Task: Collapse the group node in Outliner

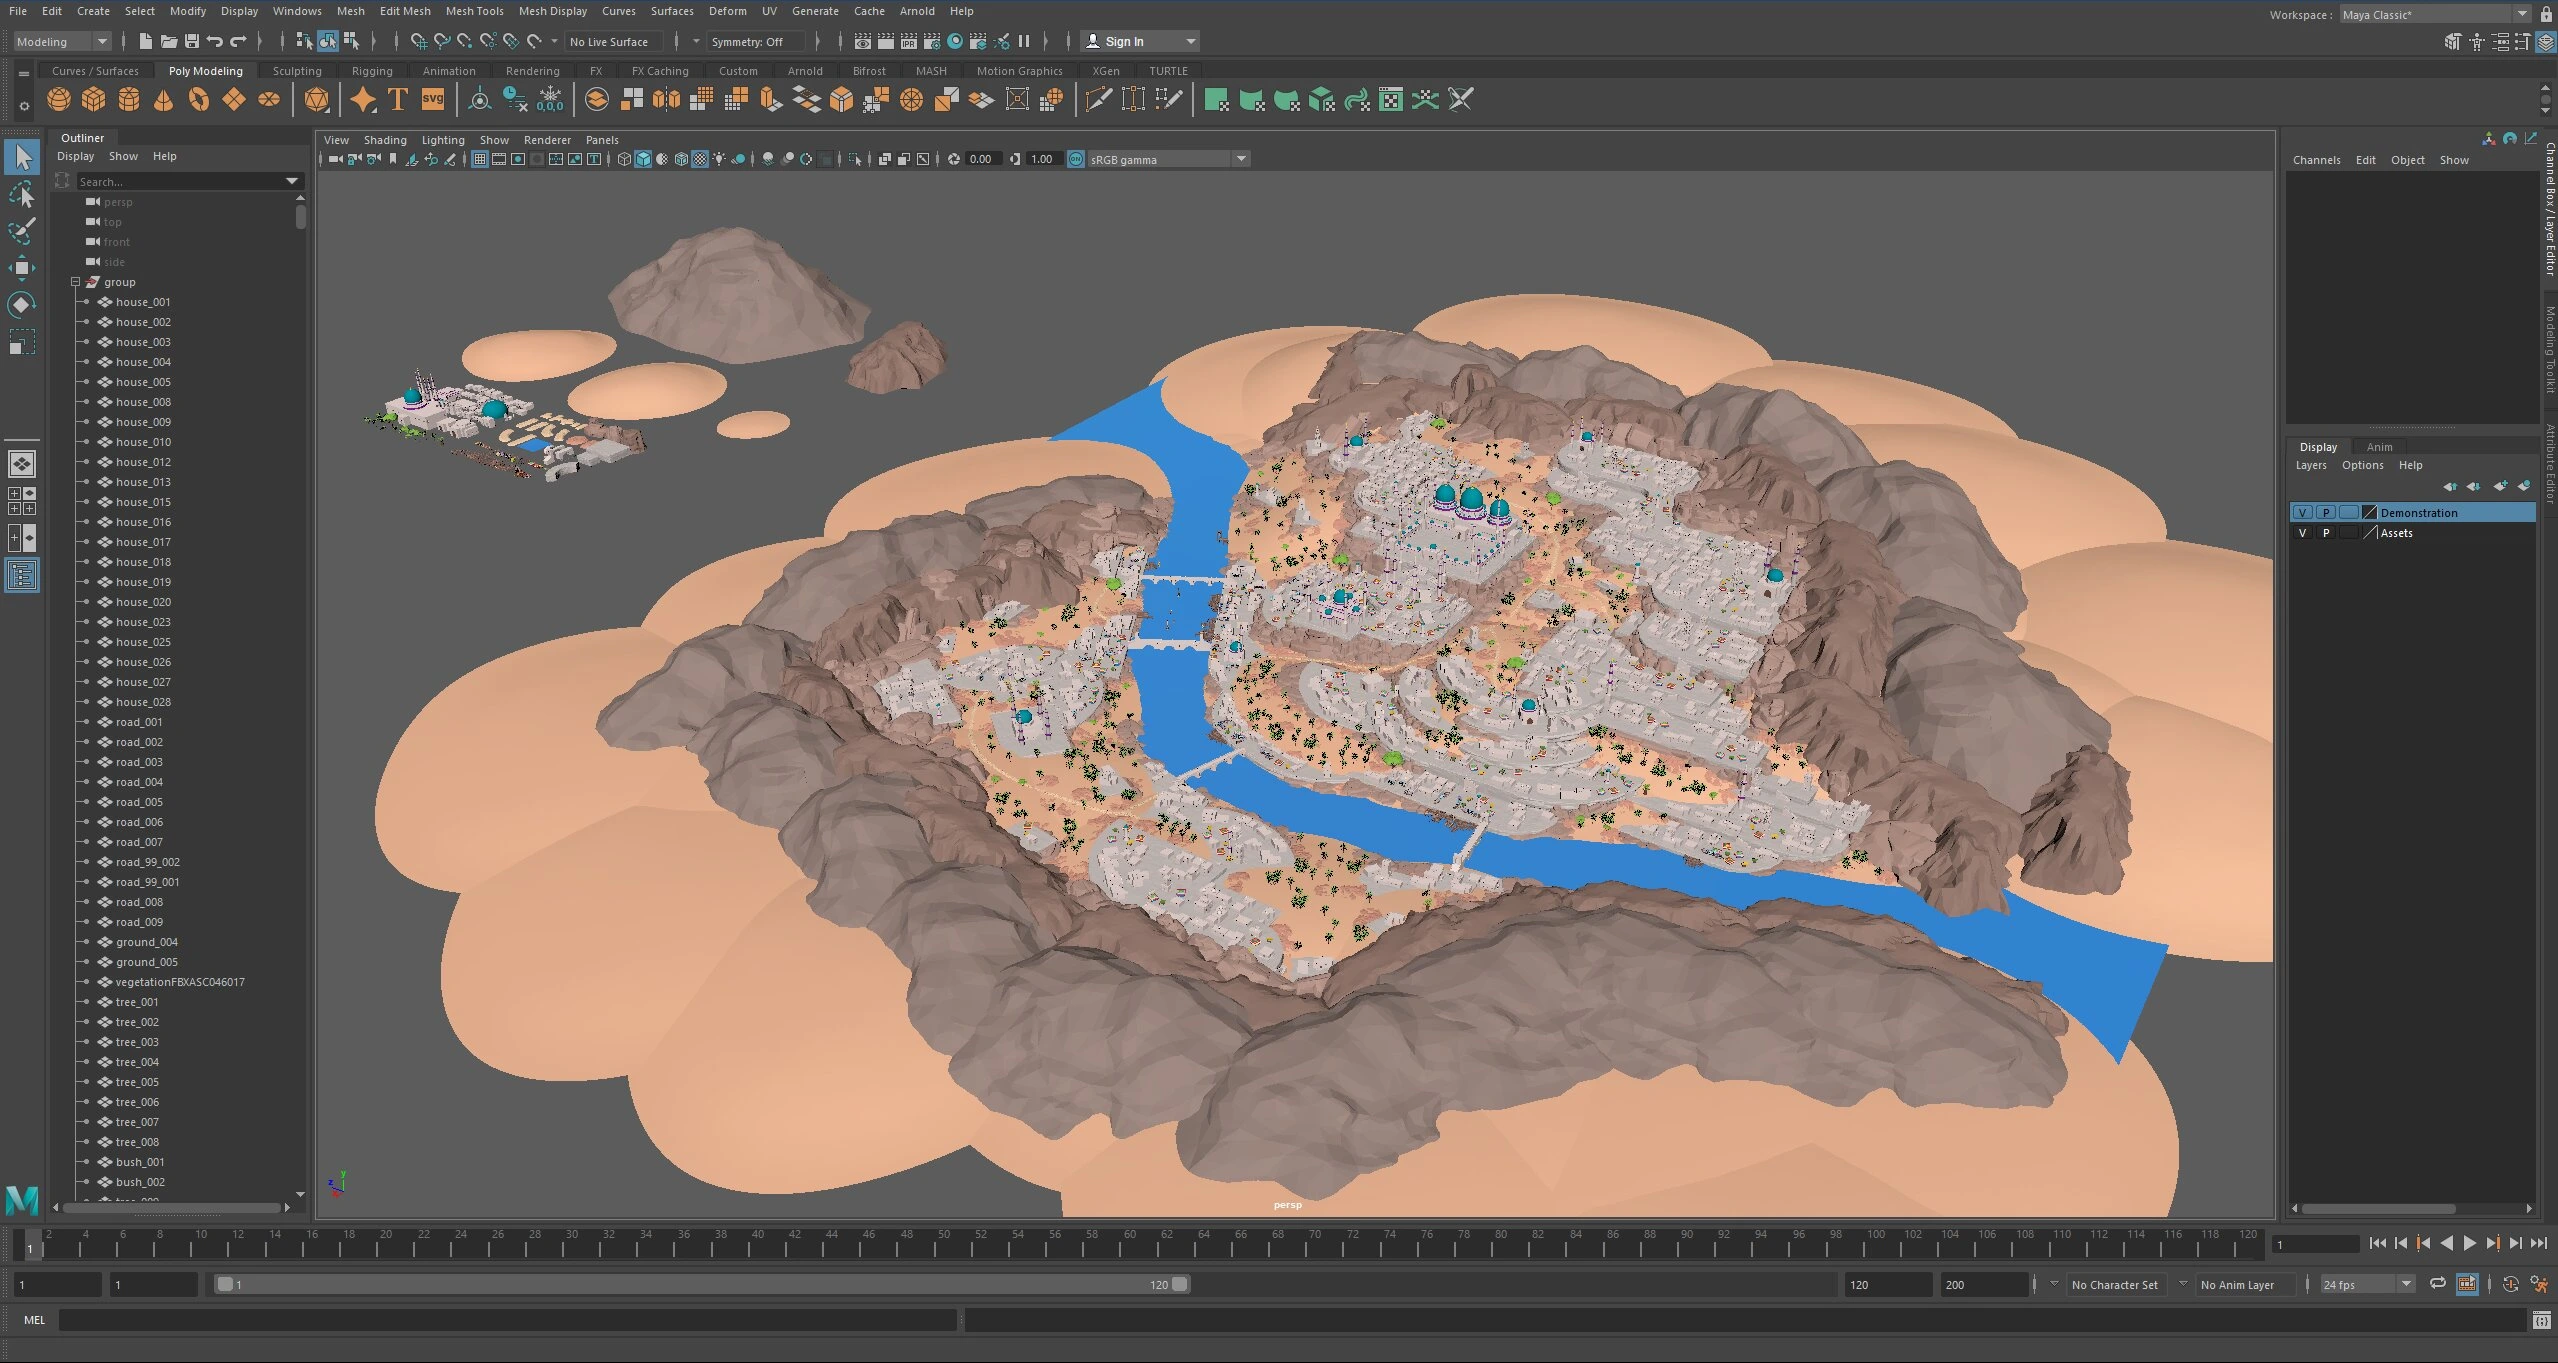Action: coord(75,282)
